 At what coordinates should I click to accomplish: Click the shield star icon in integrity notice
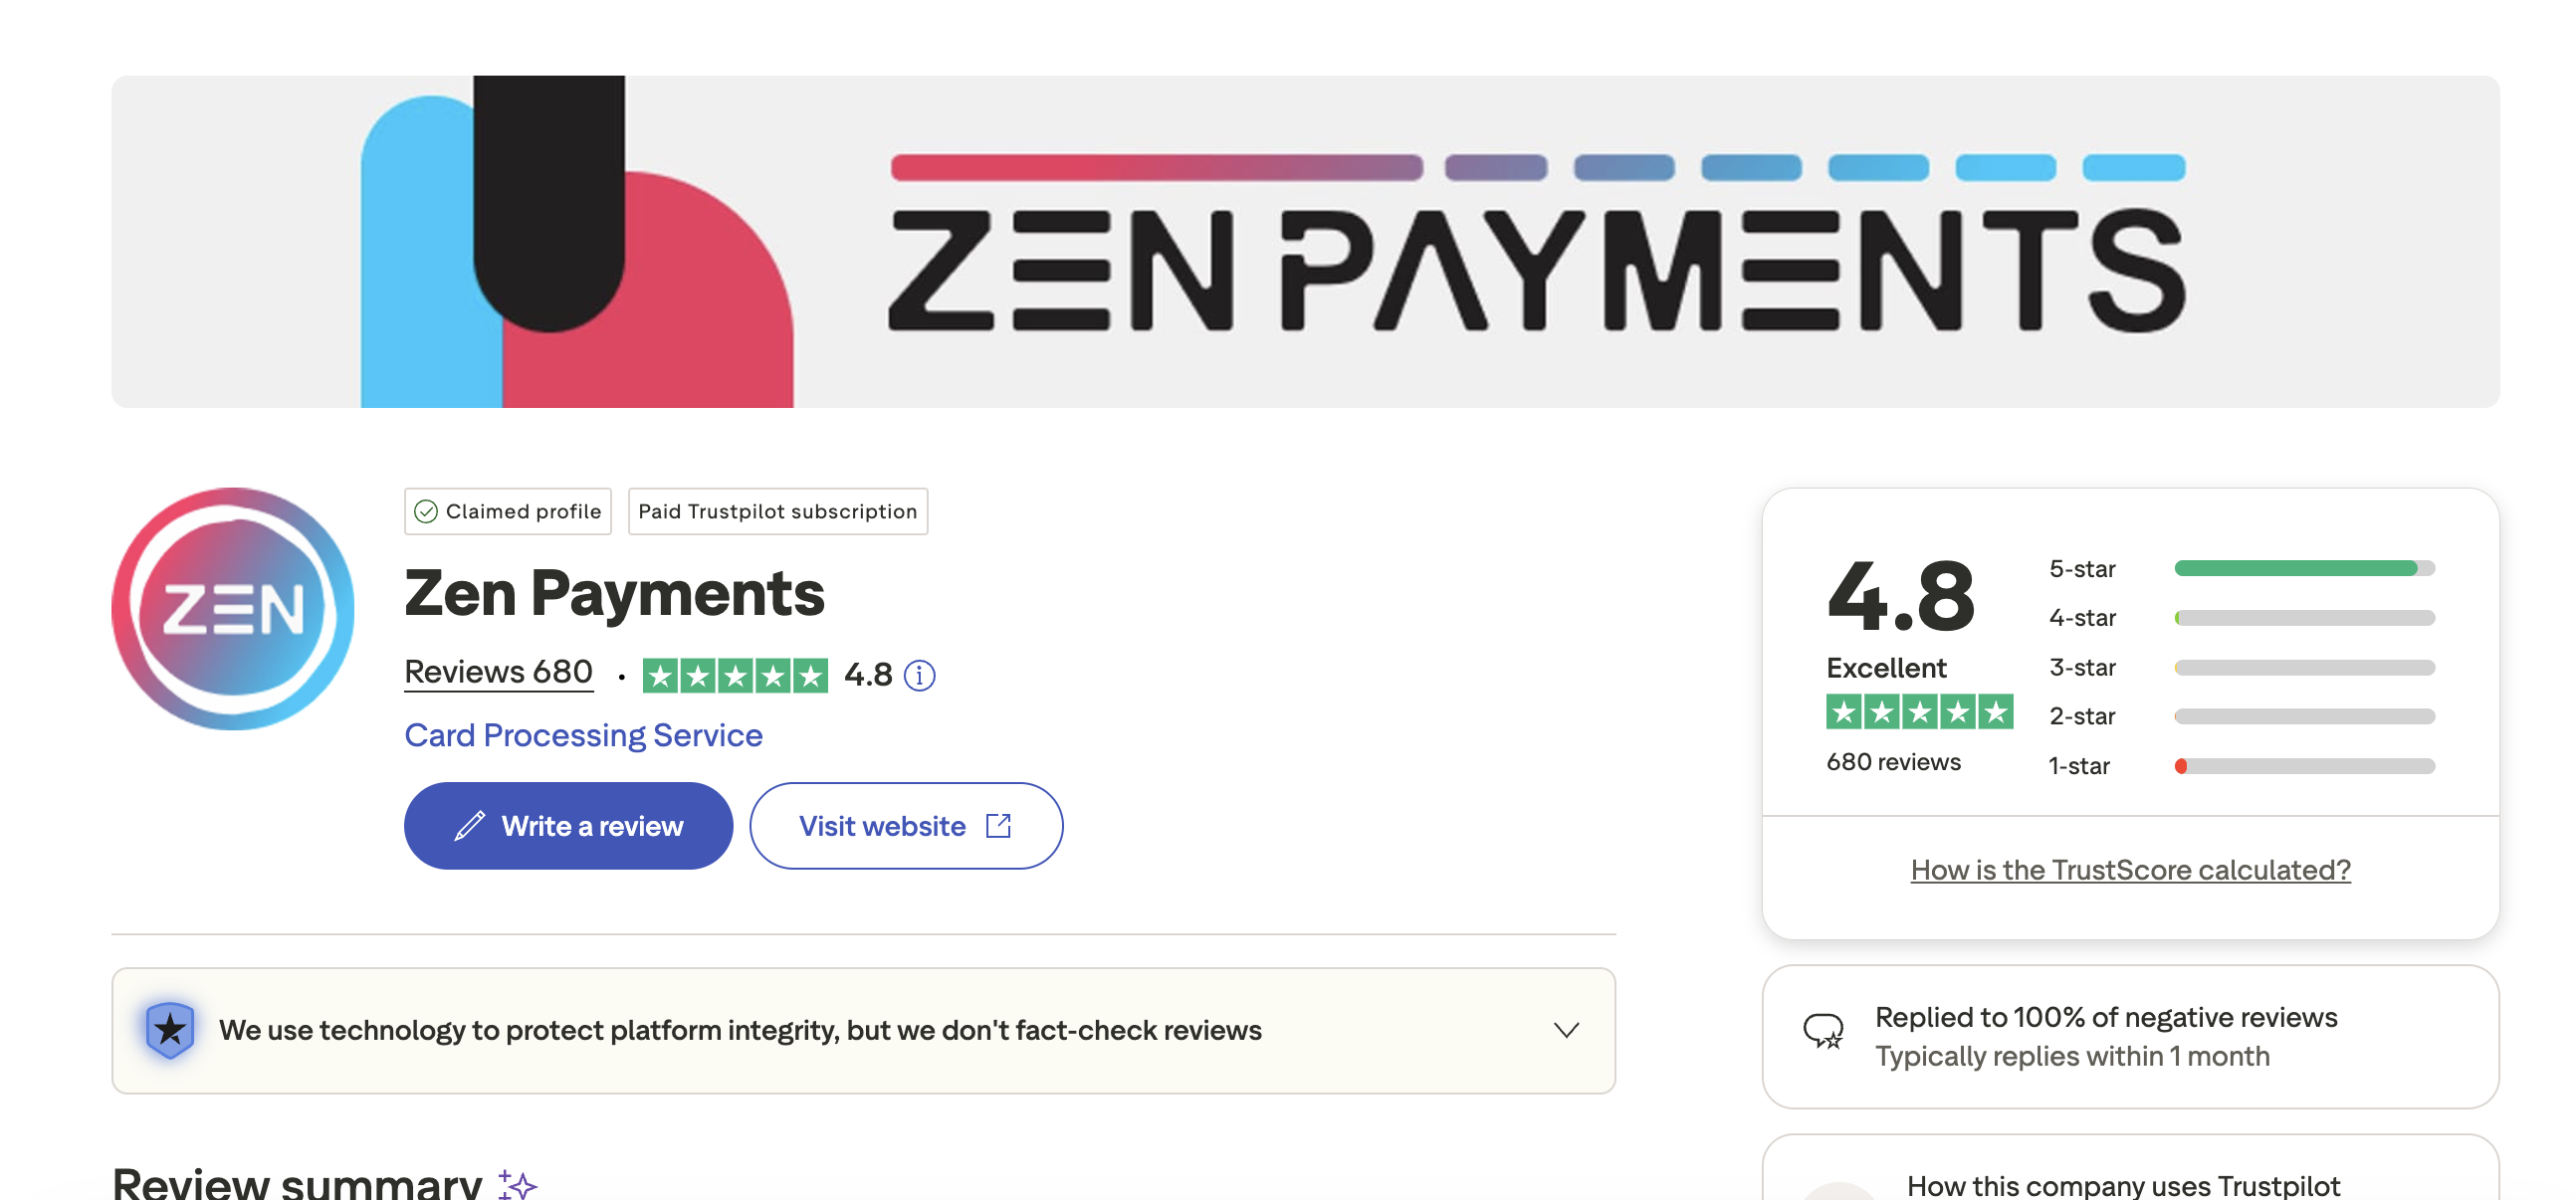pyautogui.click(x=170, y=1029)
